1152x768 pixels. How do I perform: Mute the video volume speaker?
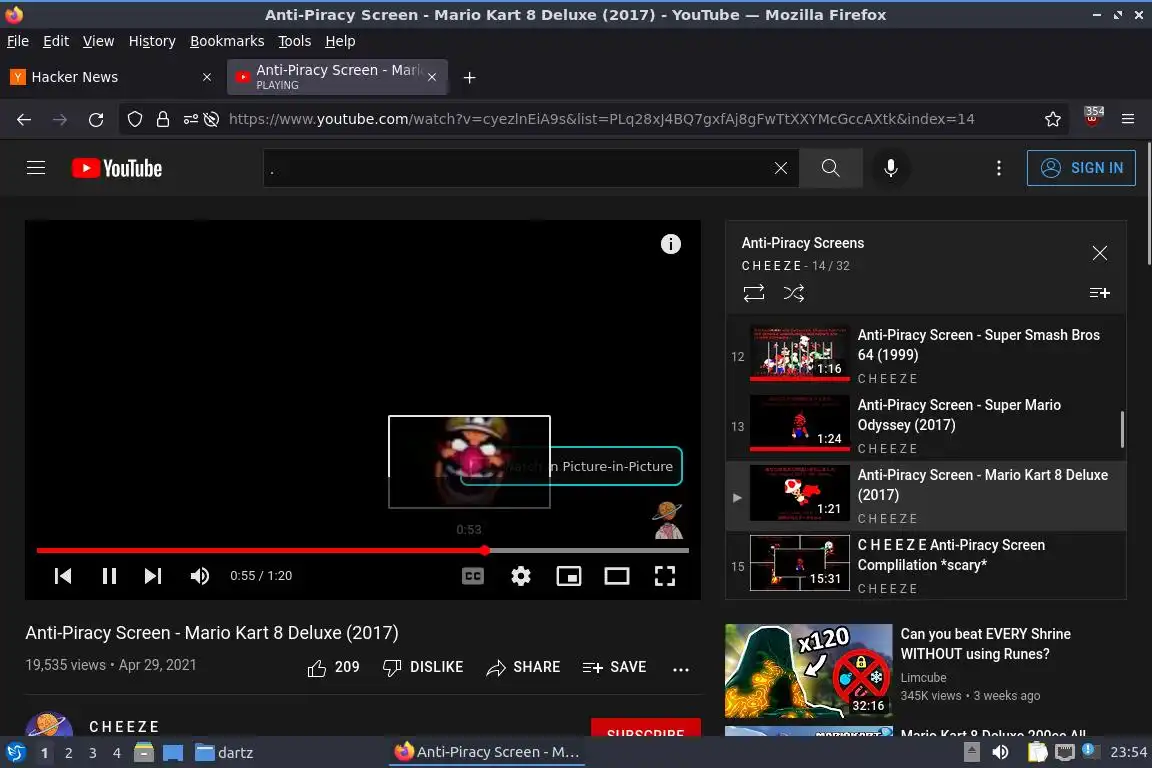199,576
